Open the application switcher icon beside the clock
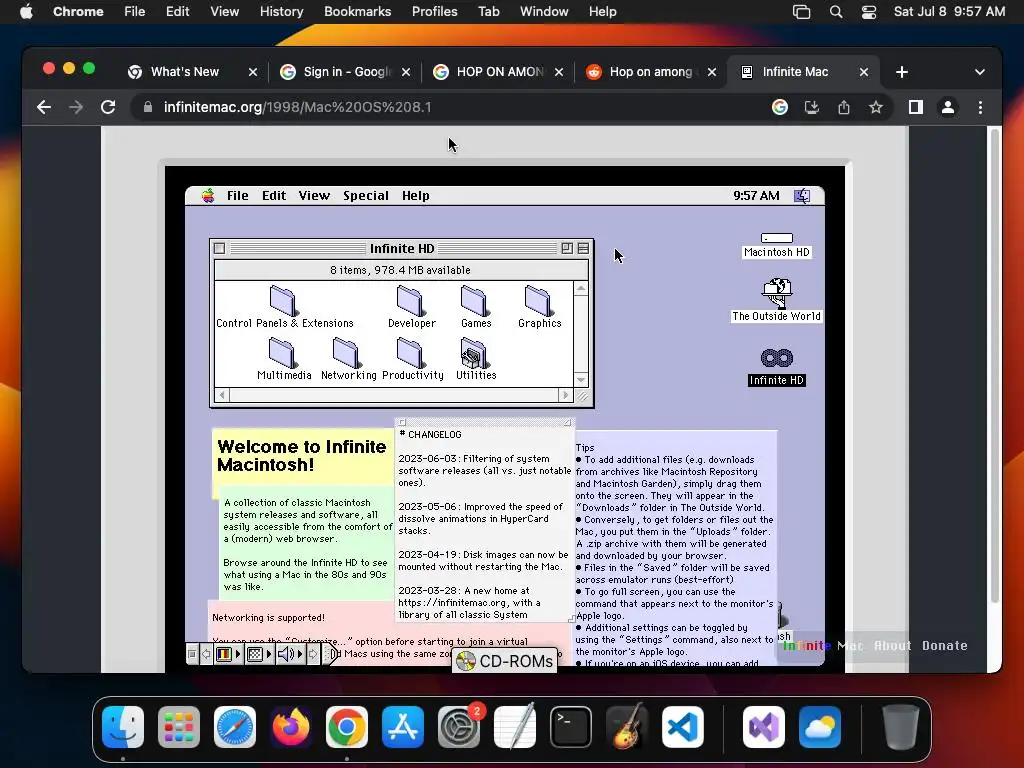 803,195
